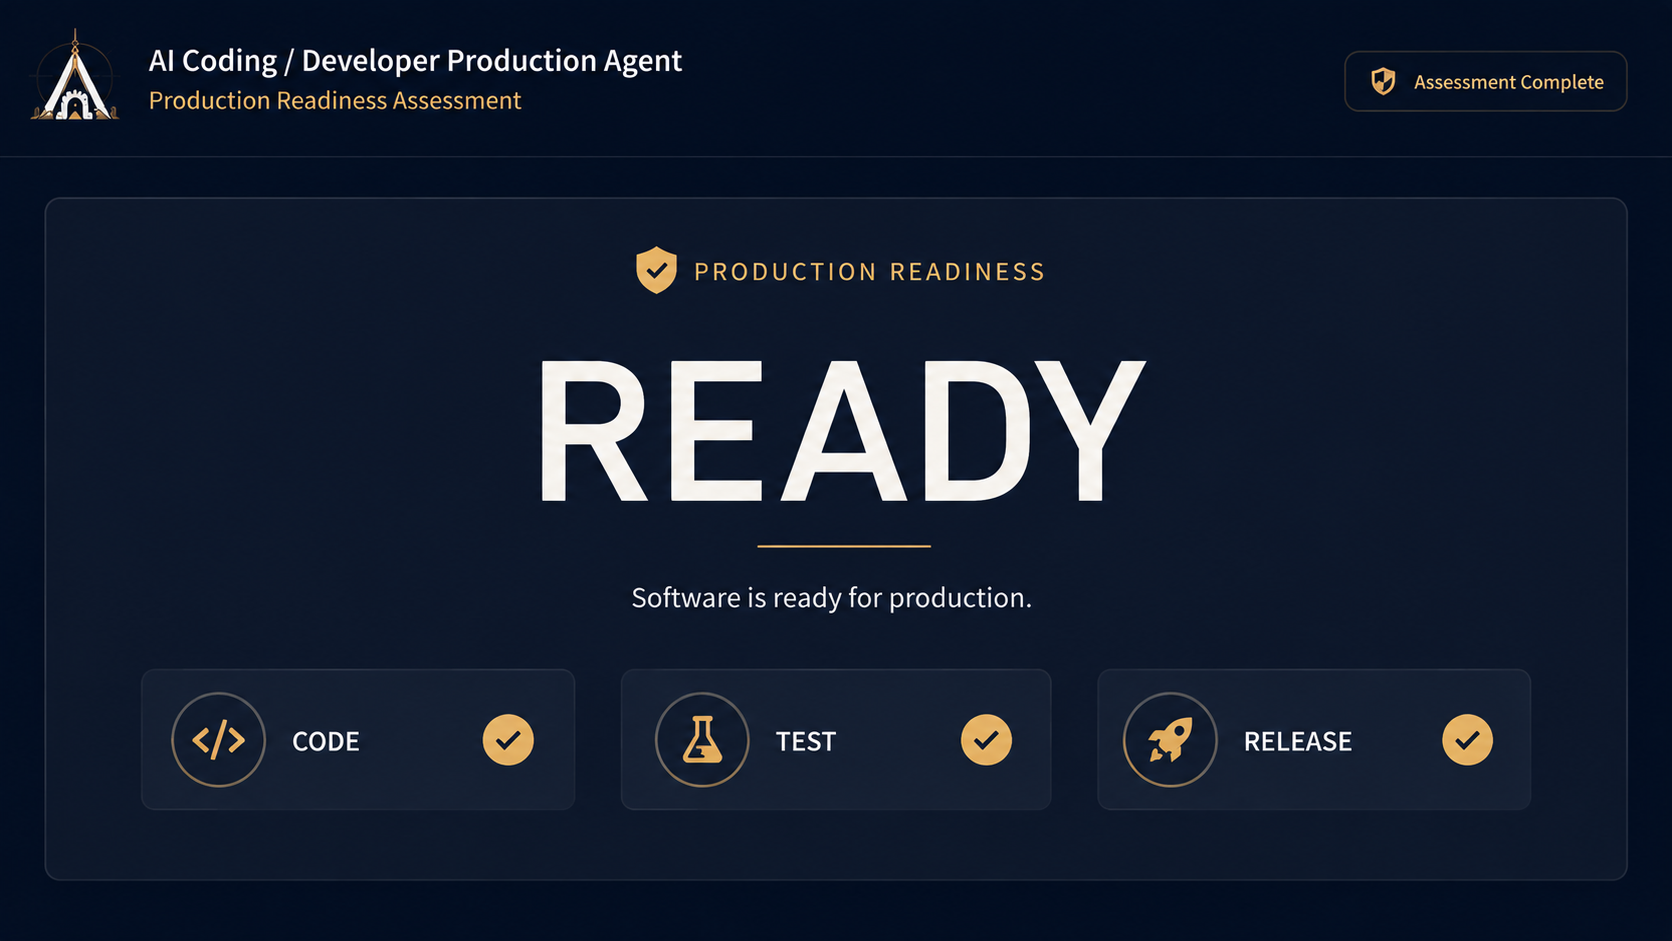Click the "AI Coding / Developer Production Agent" title
Image resolution: width=1672 pixels, height=941 pixels.
415,60
